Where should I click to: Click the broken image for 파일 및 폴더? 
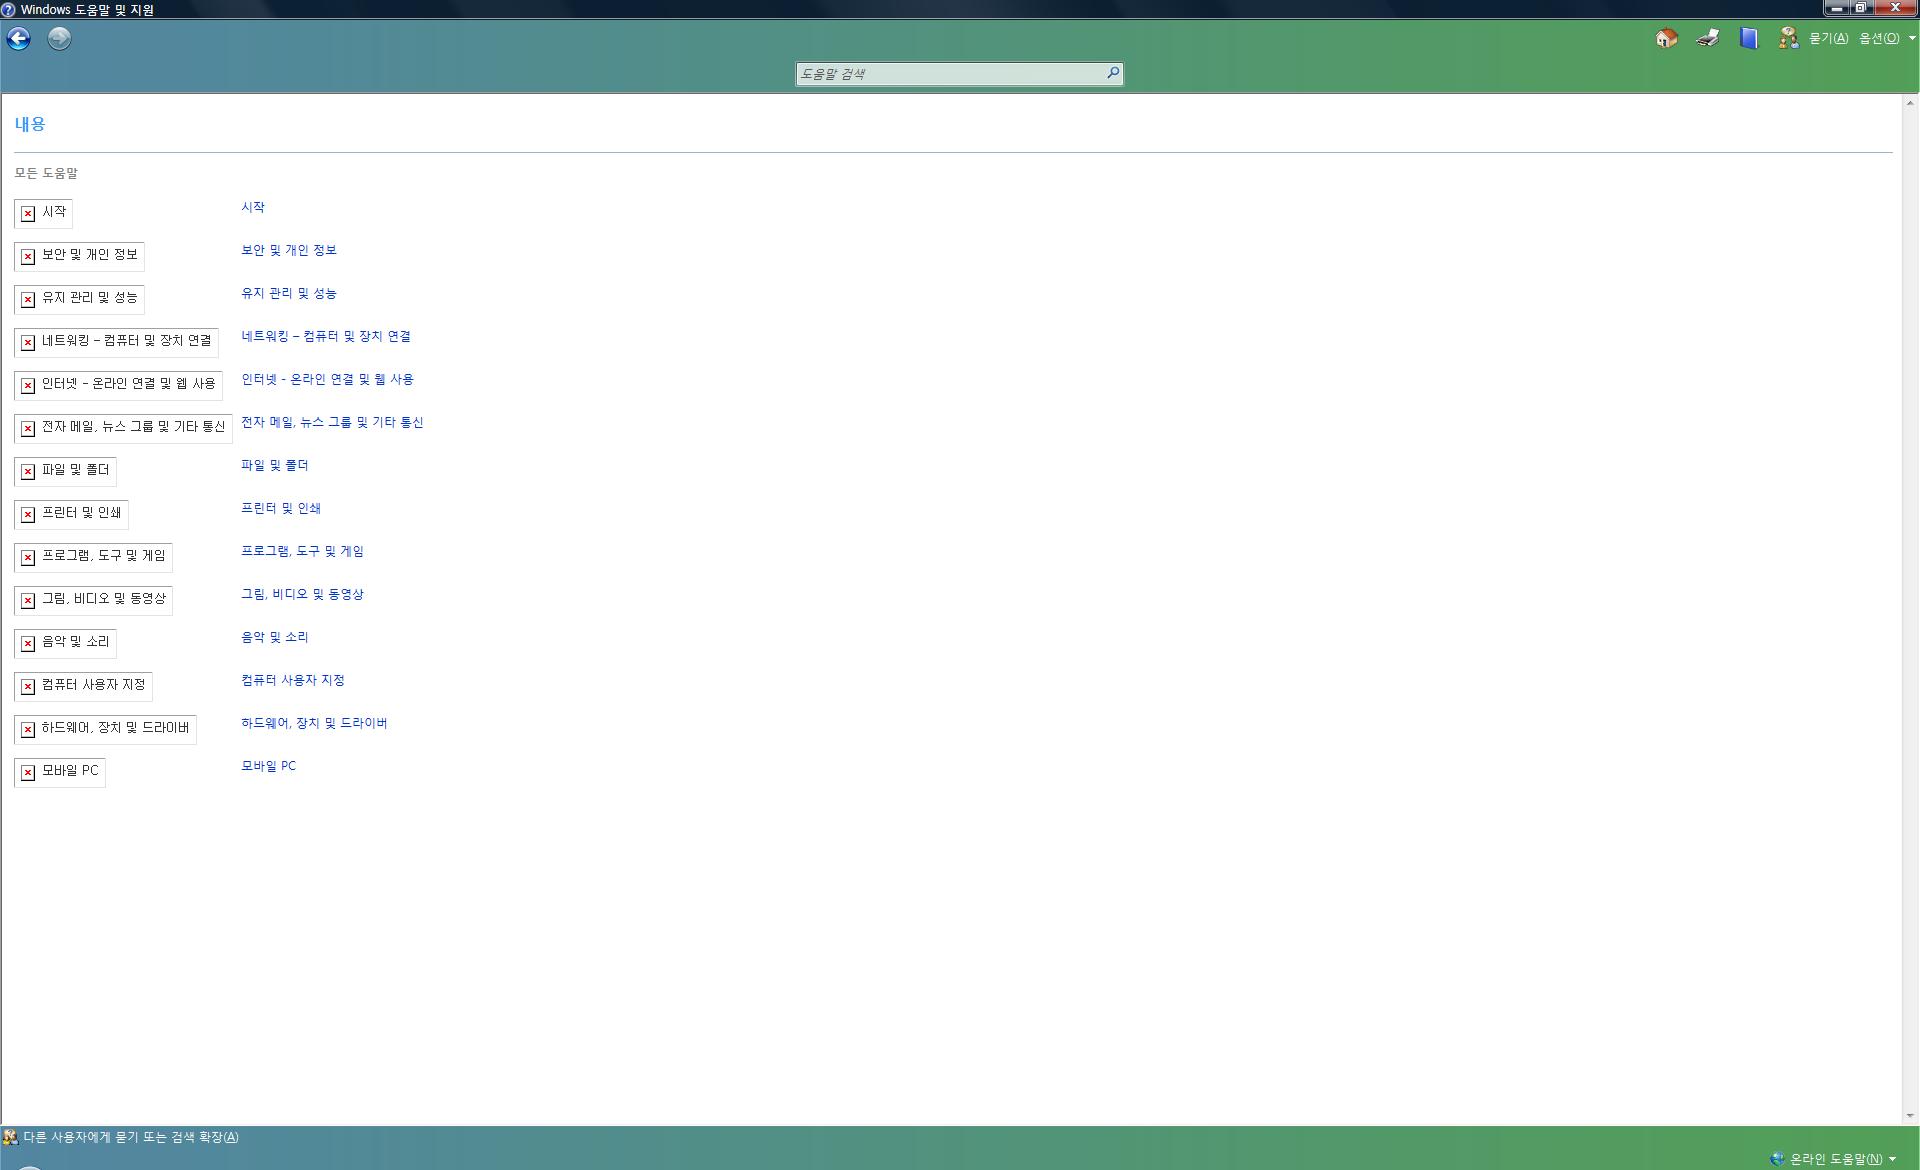pyautogui.click(x=65, y=471)
